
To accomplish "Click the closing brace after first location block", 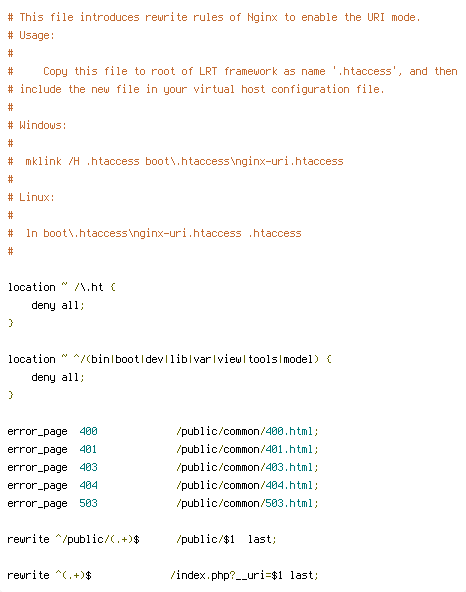I will click(x=11, y=323).
